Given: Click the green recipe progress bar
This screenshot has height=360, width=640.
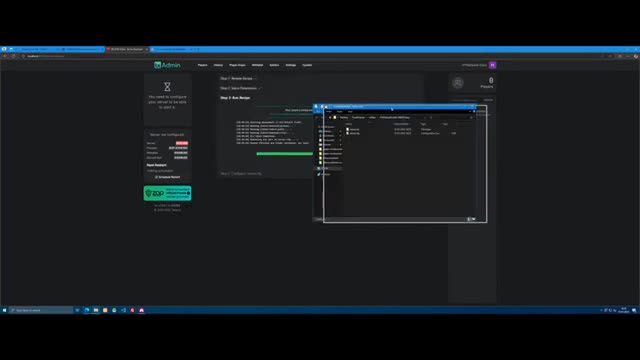Looking at the screenshot, I should coord(284,154).
